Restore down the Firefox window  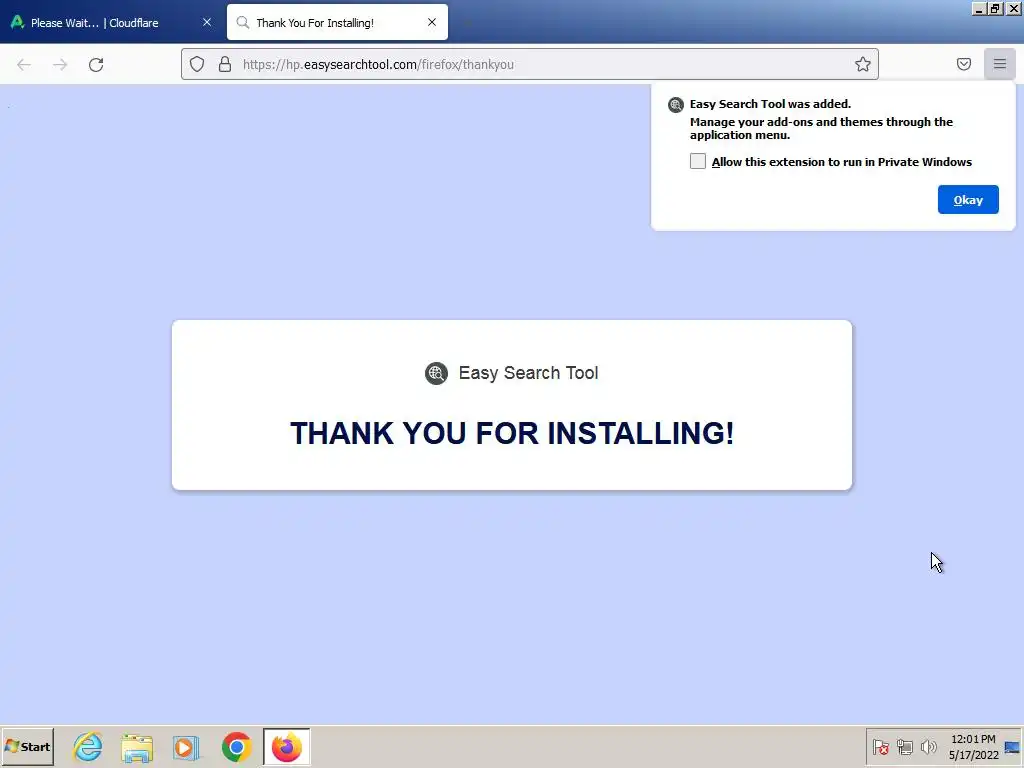tap(995, 8)
